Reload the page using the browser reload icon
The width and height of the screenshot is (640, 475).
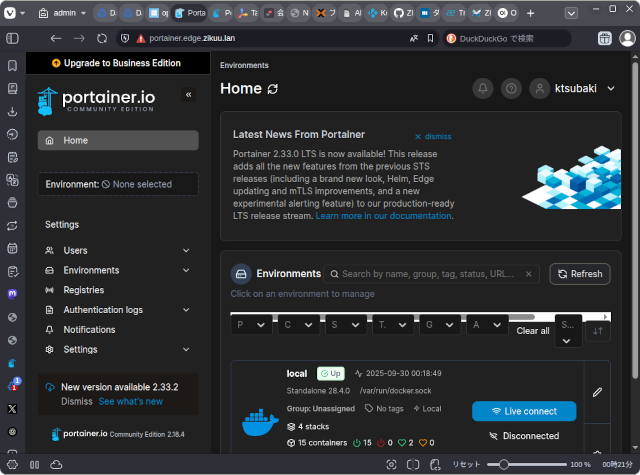click(104, 38)
